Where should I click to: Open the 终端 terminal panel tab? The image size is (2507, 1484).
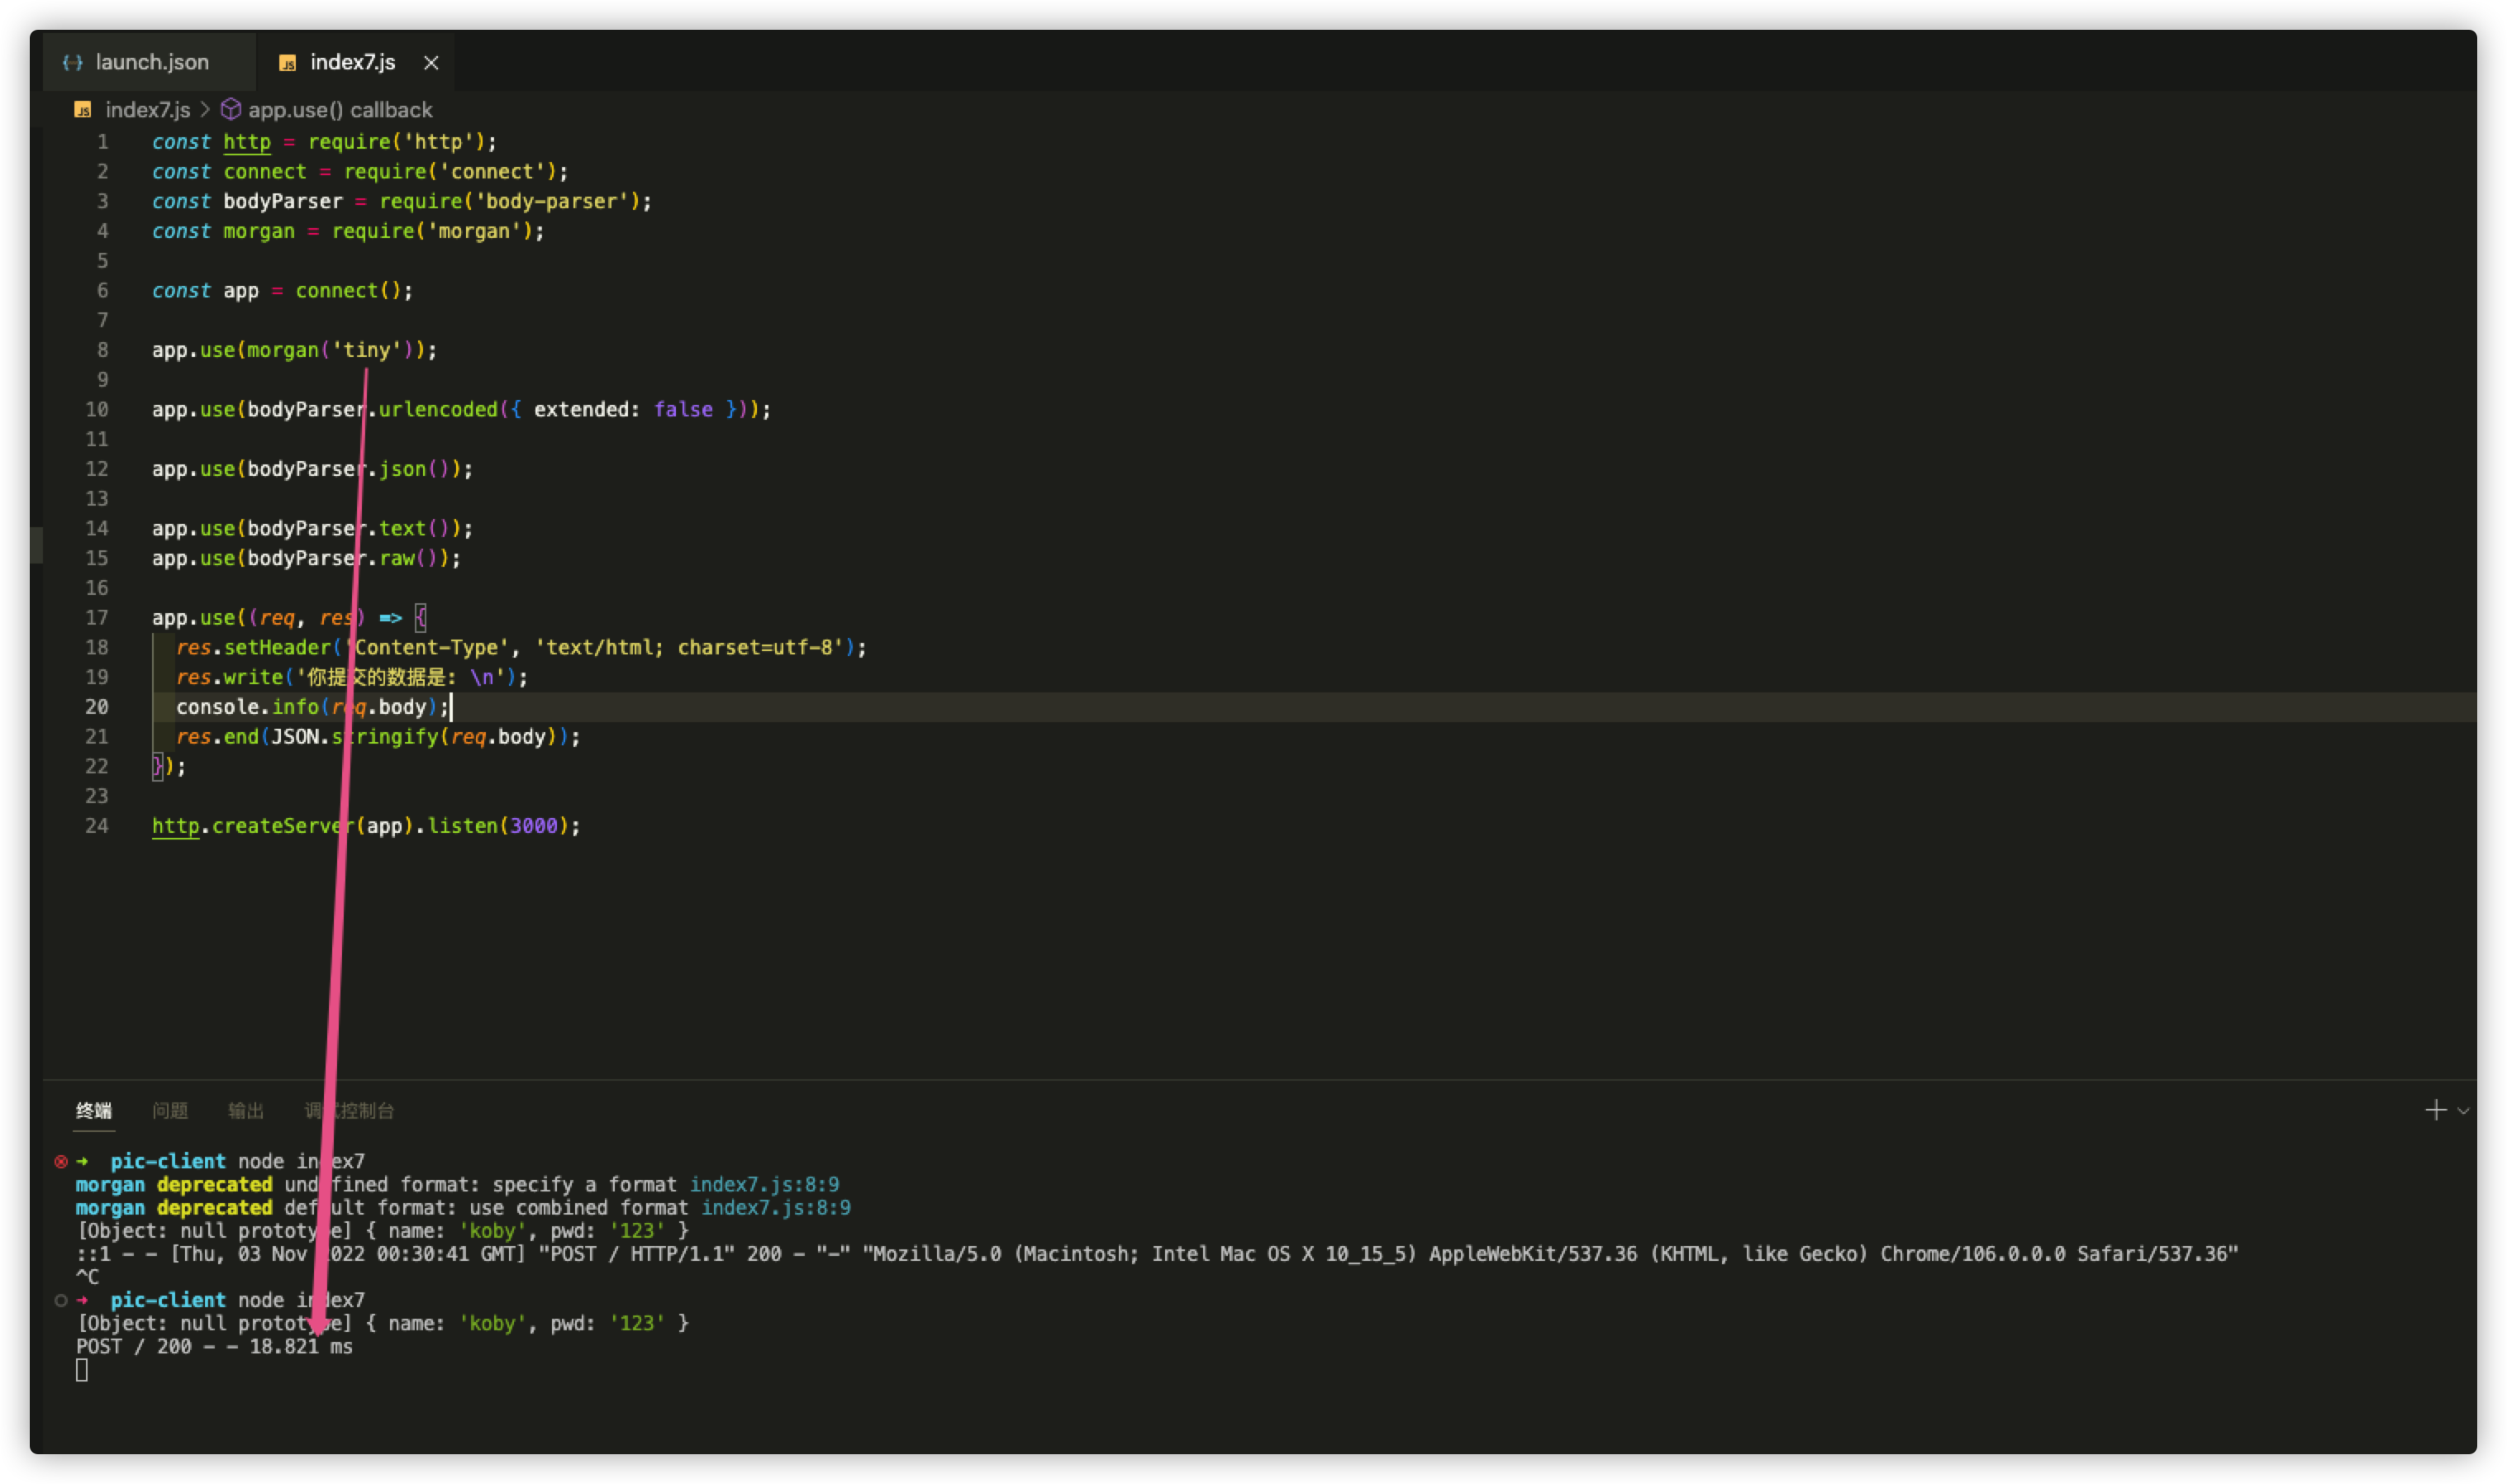coord(94,1110)
